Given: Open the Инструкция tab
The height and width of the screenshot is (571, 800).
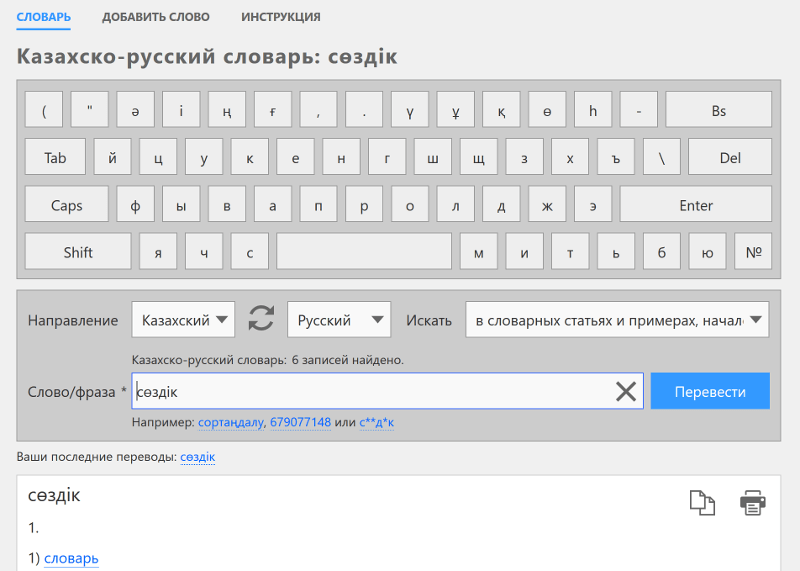Looking at the screenshot, I should [281, 17].
